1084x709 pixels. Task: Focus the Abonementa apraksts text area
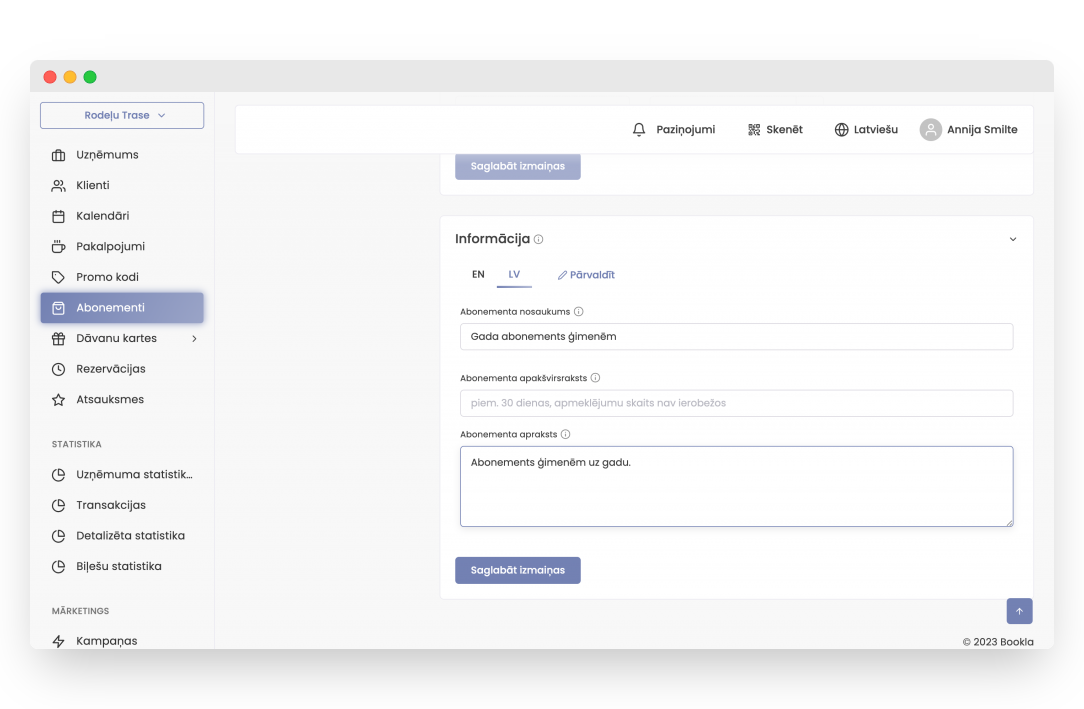click(736, 487)
